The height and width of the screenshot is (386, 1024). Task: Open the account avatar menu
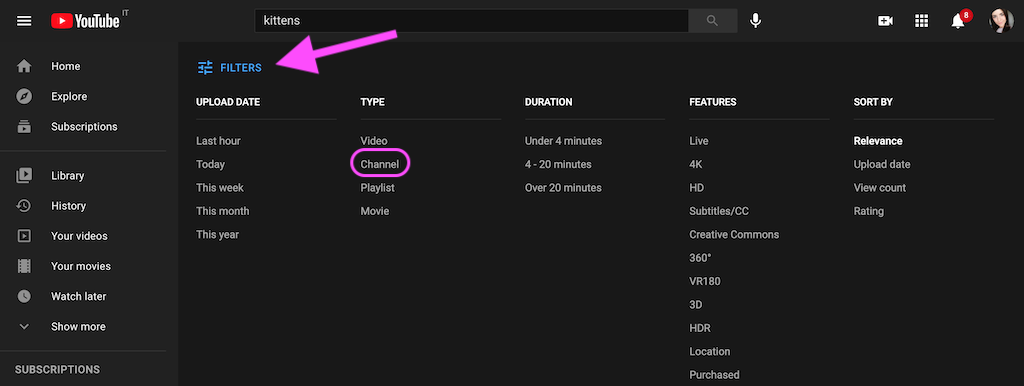click(x=1001, y=21)
